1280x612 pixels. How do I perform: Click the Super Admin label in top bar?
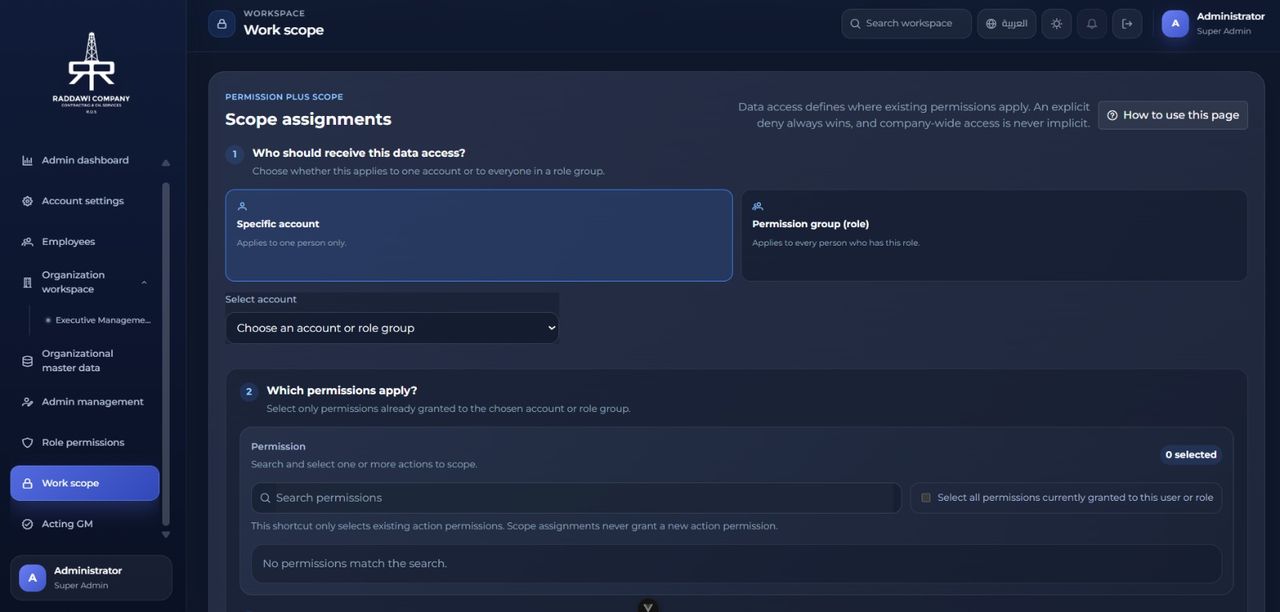1224,31
